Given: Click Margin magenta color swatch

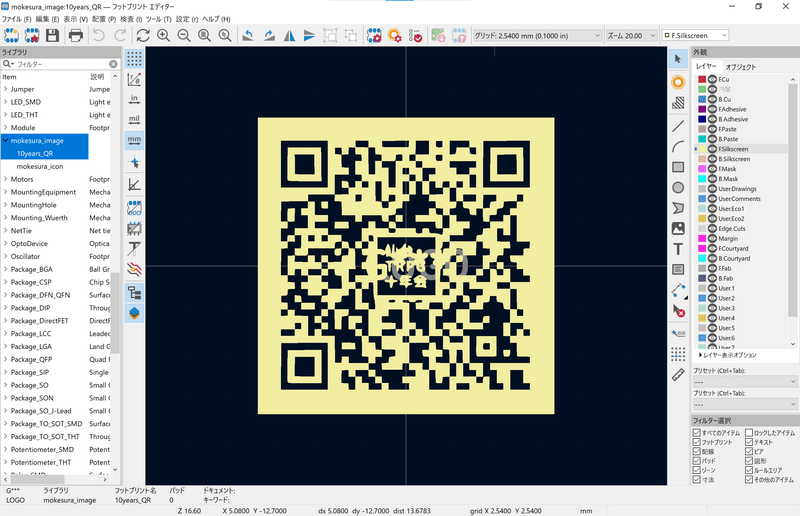Looking at the screenshot, I should point(702,238).
